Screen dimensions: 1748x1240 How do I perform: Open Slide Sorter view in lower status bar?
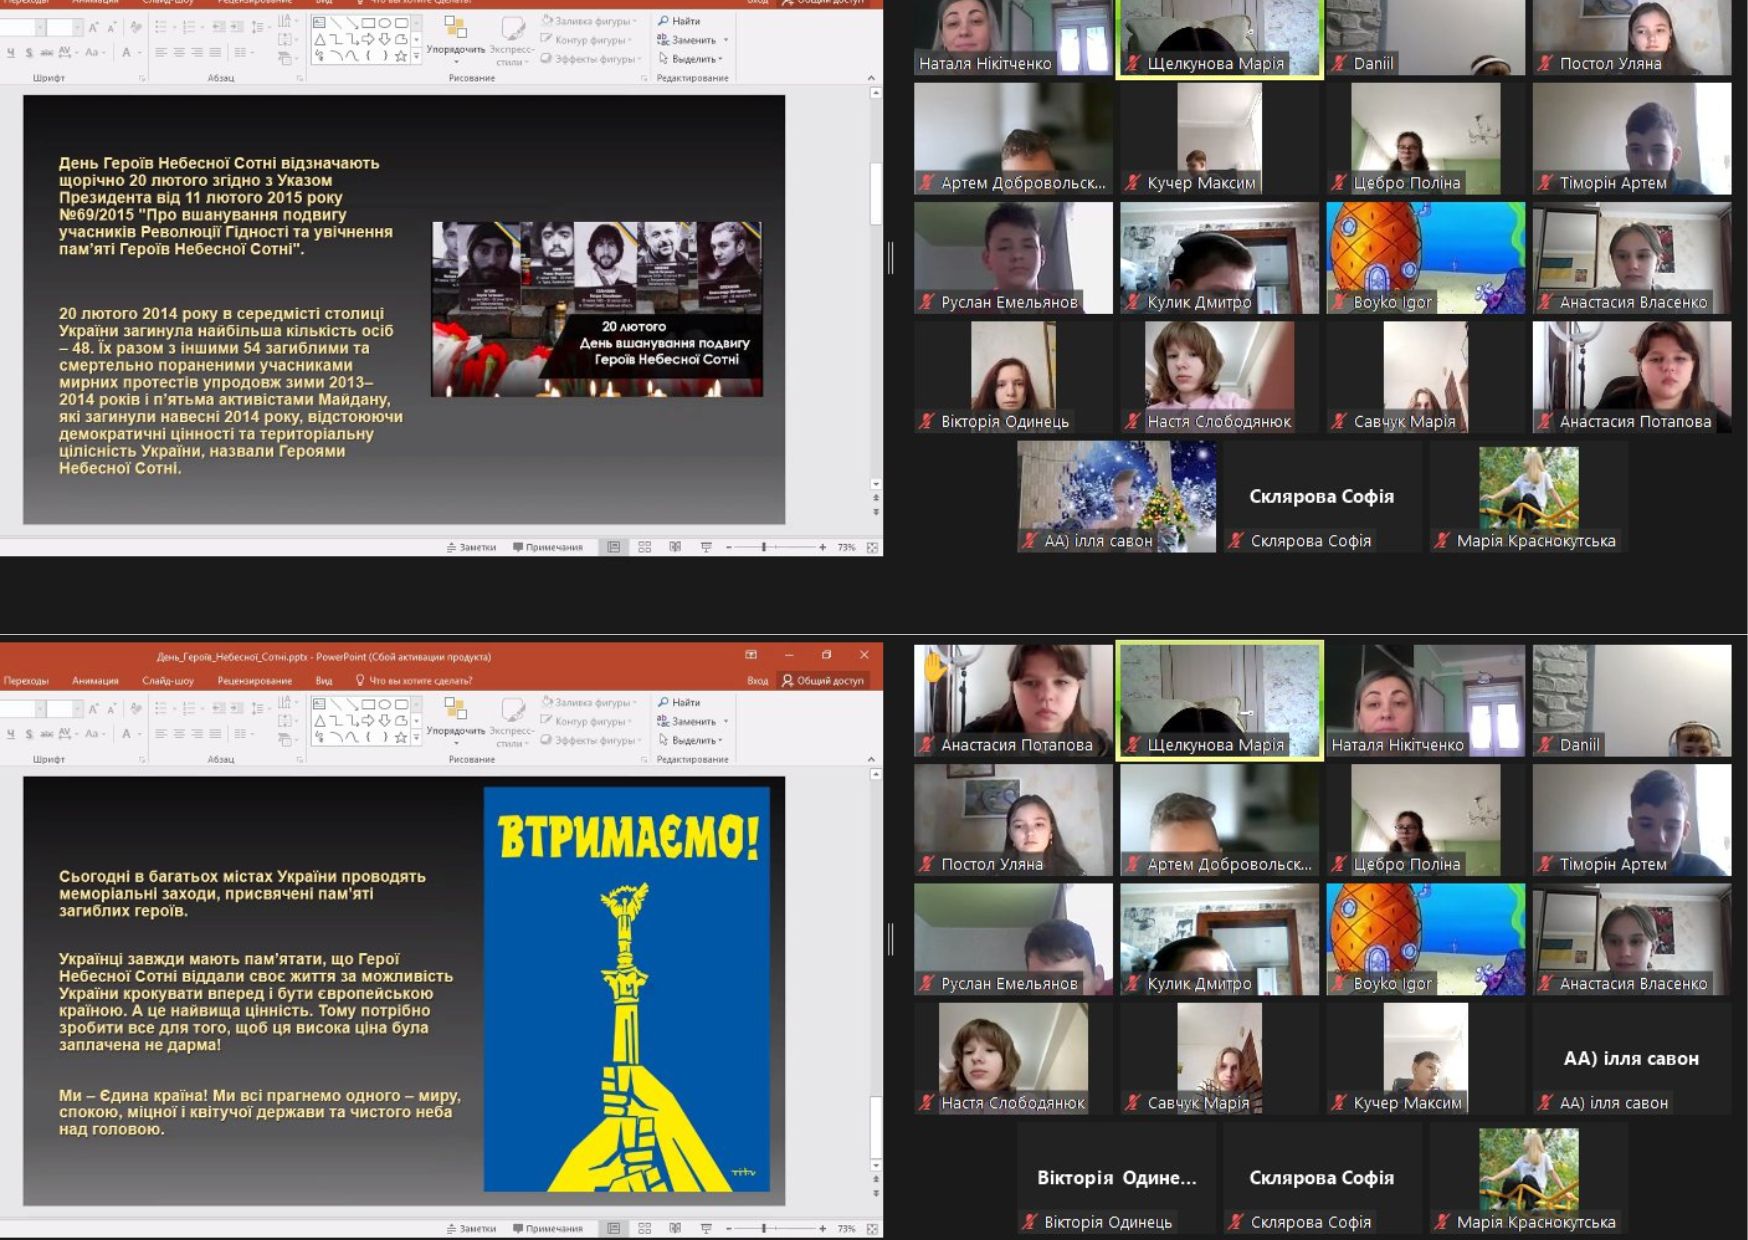[644, 1228]
